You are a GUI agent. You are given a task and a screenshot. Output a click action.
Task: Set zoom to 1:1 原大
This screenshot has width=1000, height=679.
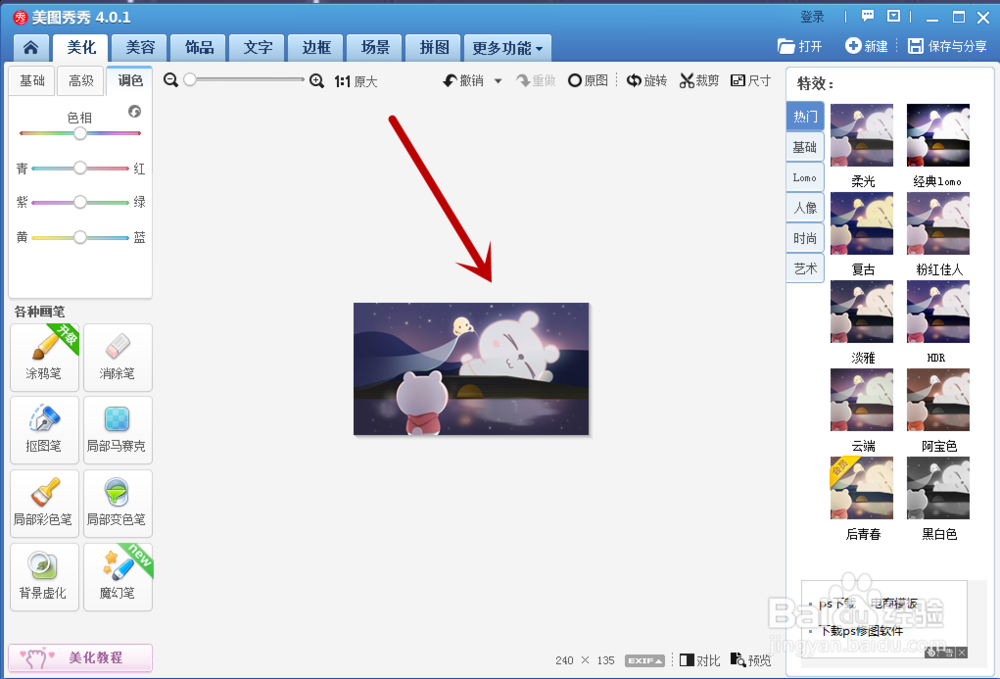click(x=356, y=82)
